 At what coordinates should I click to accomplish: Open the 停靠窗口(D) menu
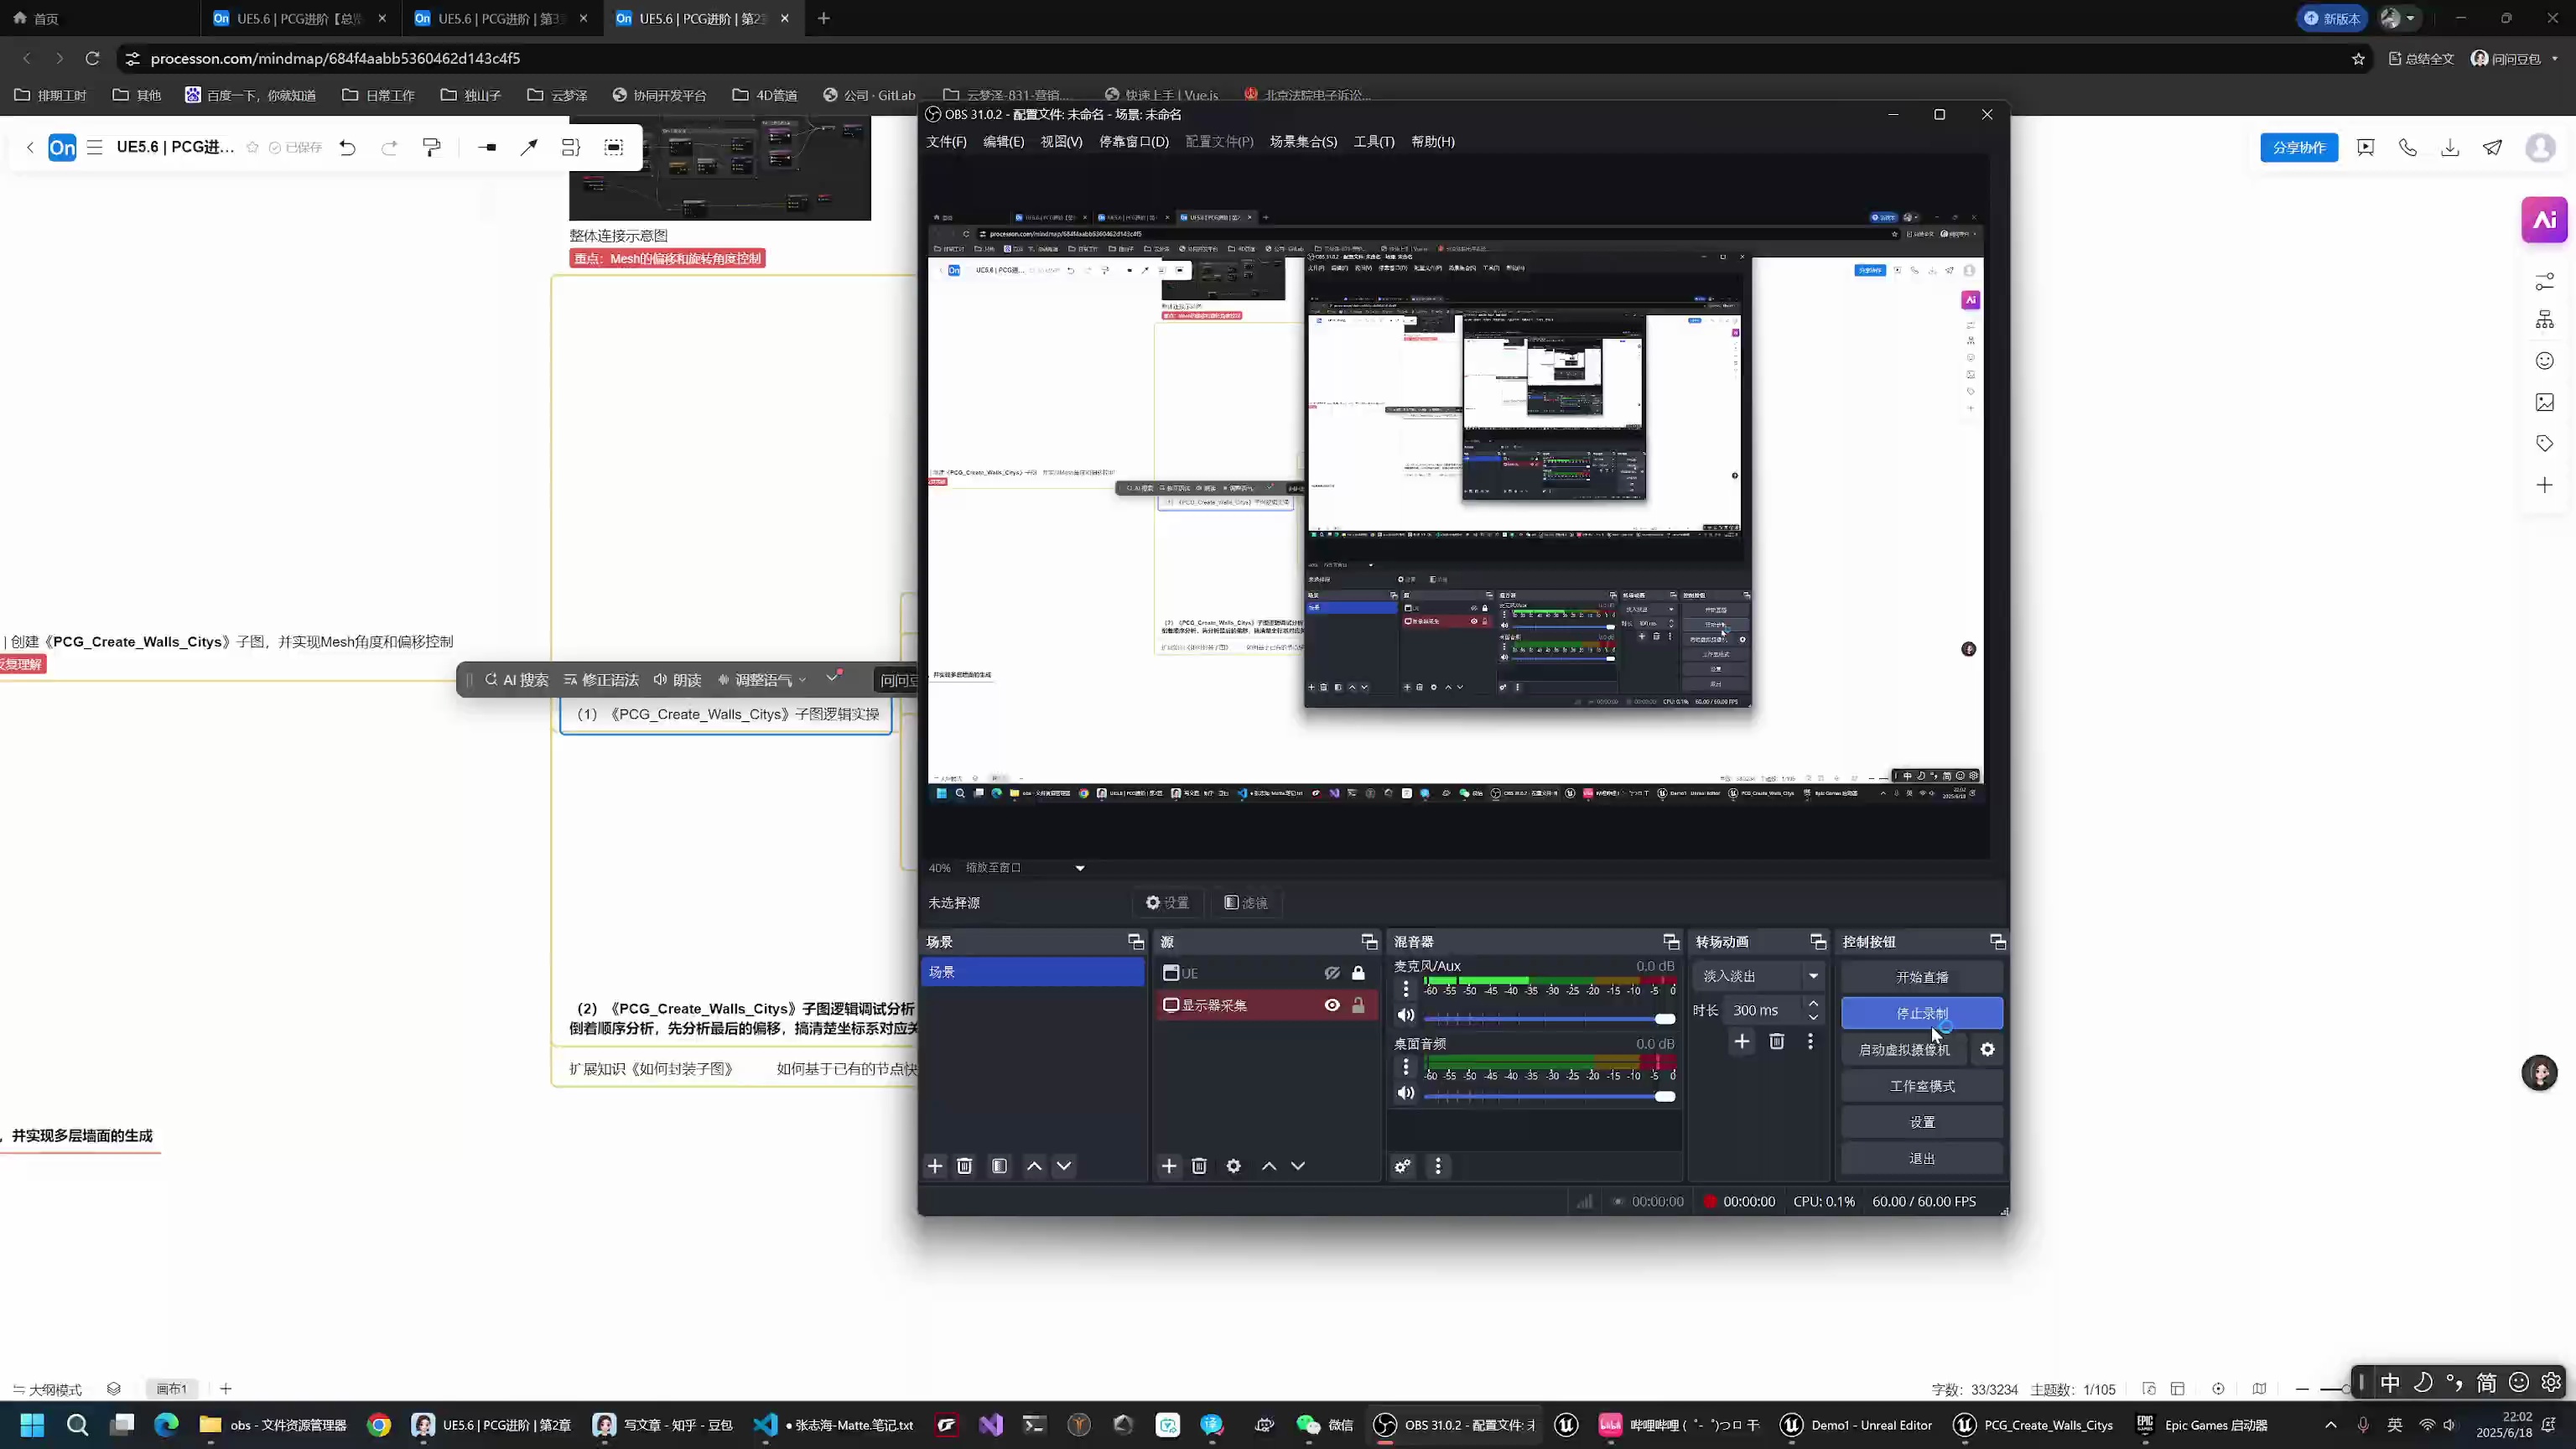[x=1133, y=142]
